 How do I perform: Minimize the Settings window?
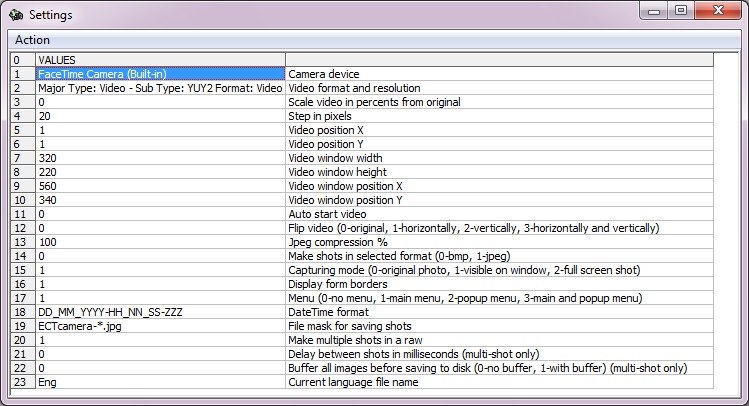(654, 11)
